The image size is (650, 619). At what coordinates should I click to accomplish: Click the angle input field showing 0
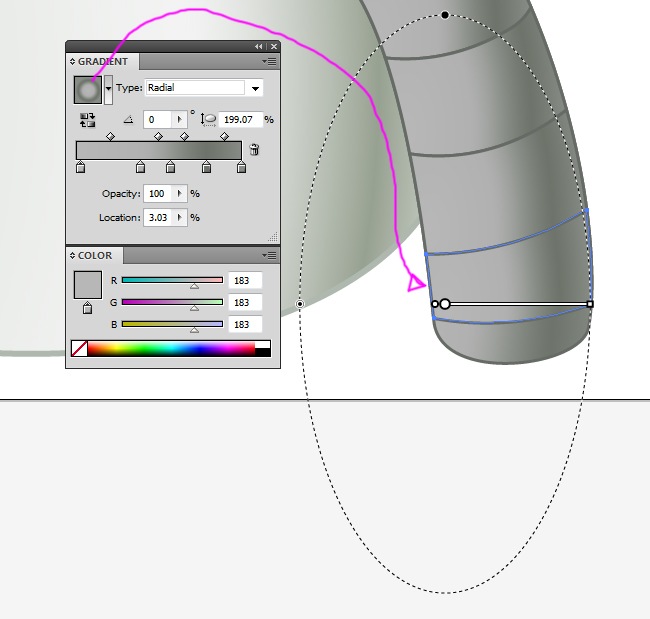tap(157, 120)
